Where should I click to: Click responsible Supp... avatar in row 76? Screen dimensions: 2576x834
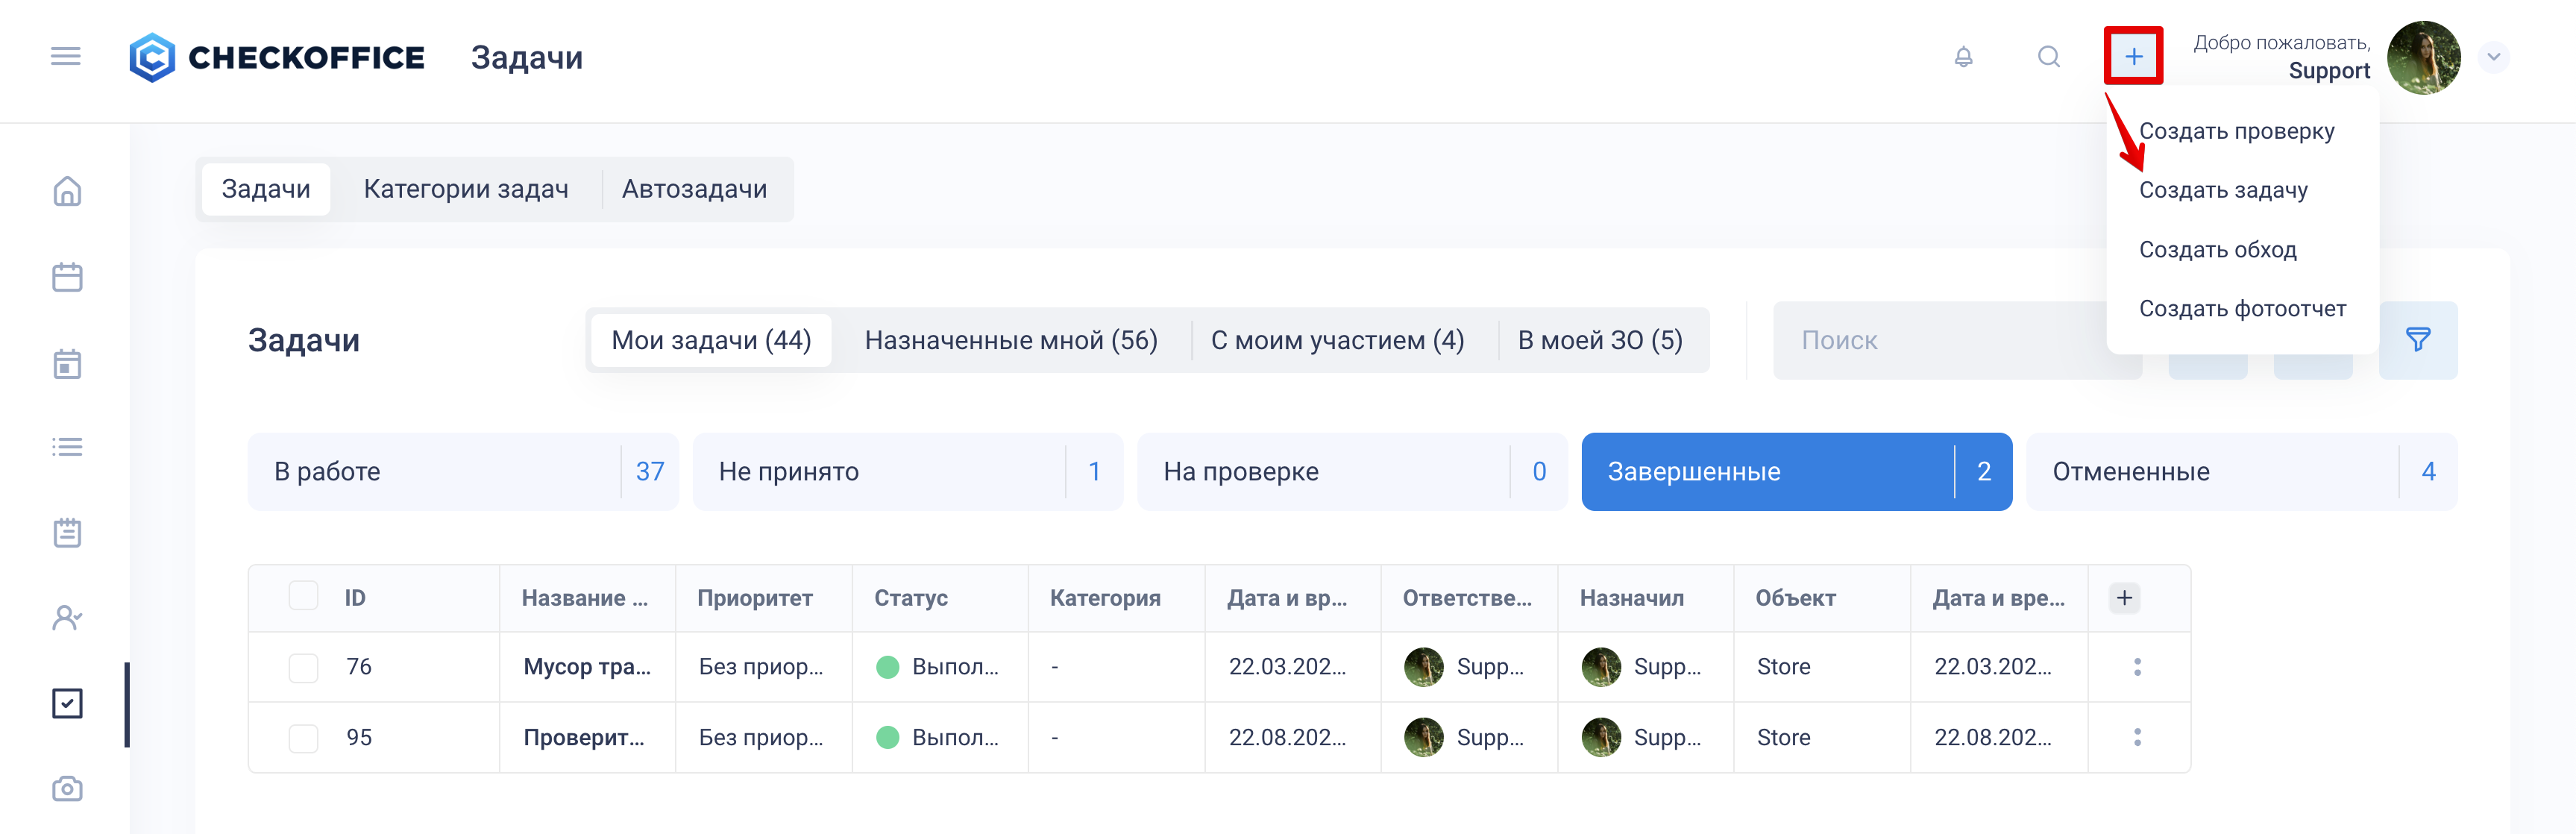click(1423, 667)
